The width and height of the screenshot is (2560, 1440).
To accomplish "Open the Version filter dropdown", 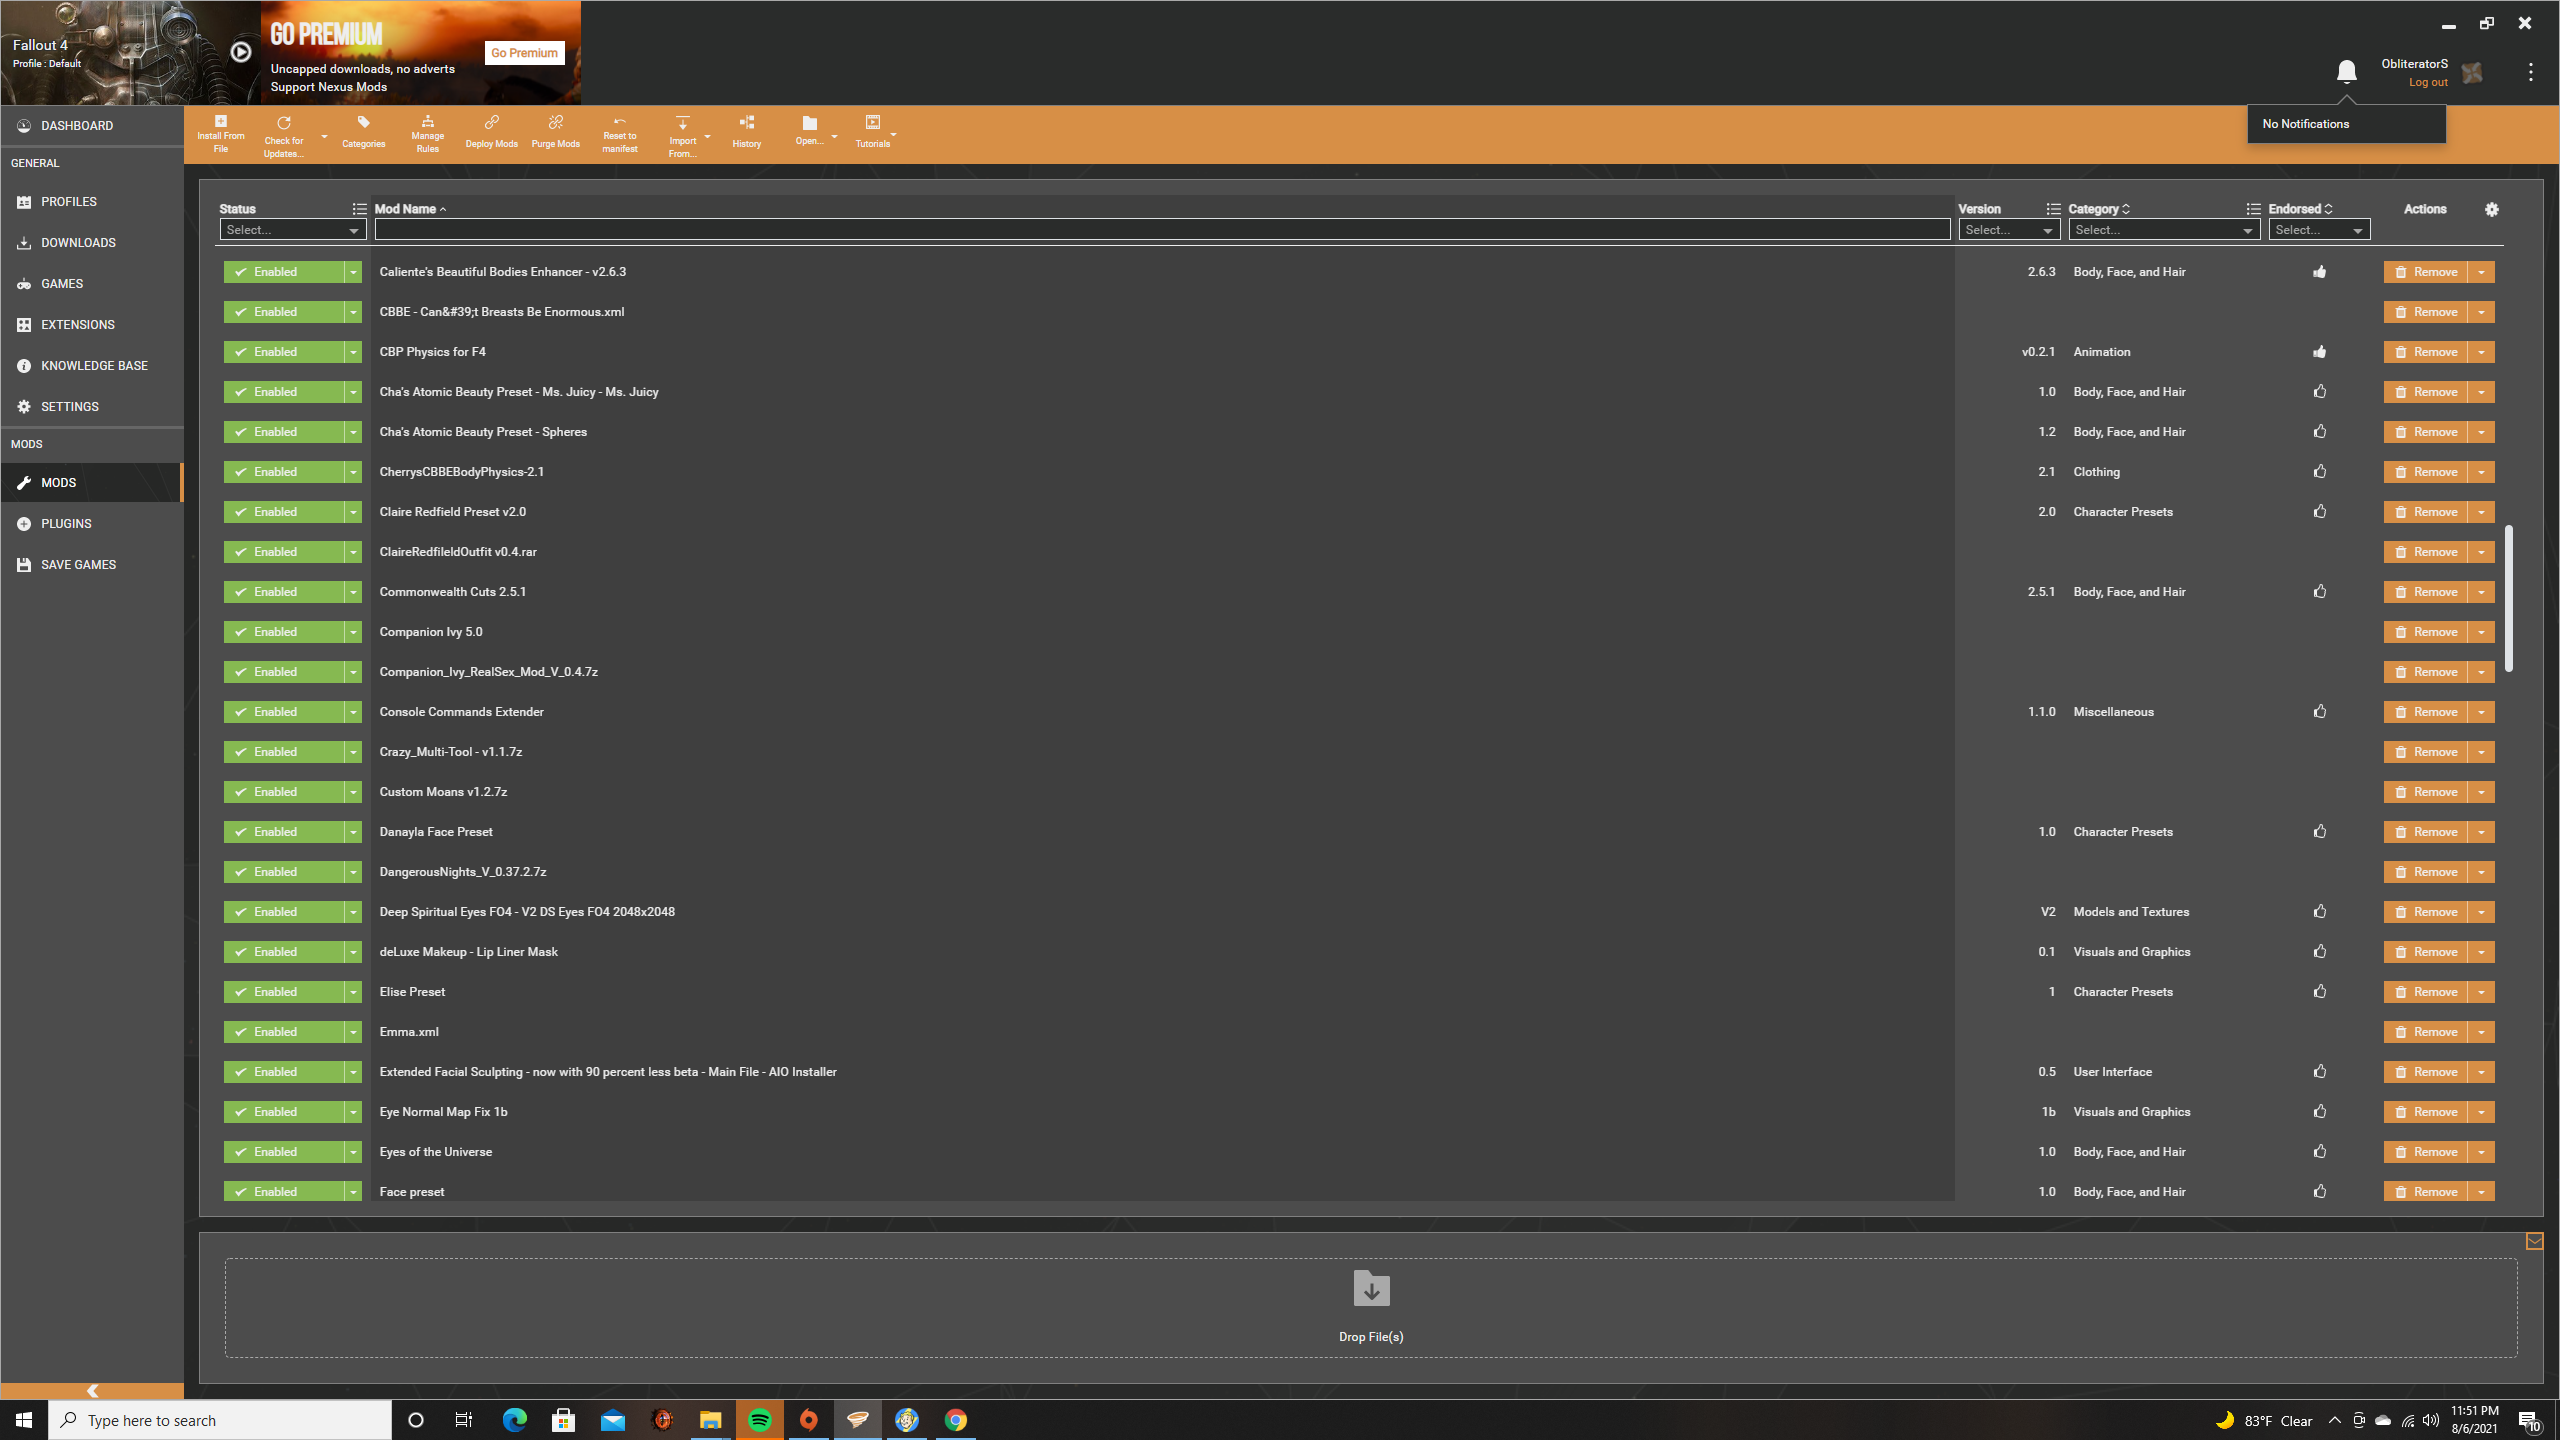I will (x=2009, y=230).
